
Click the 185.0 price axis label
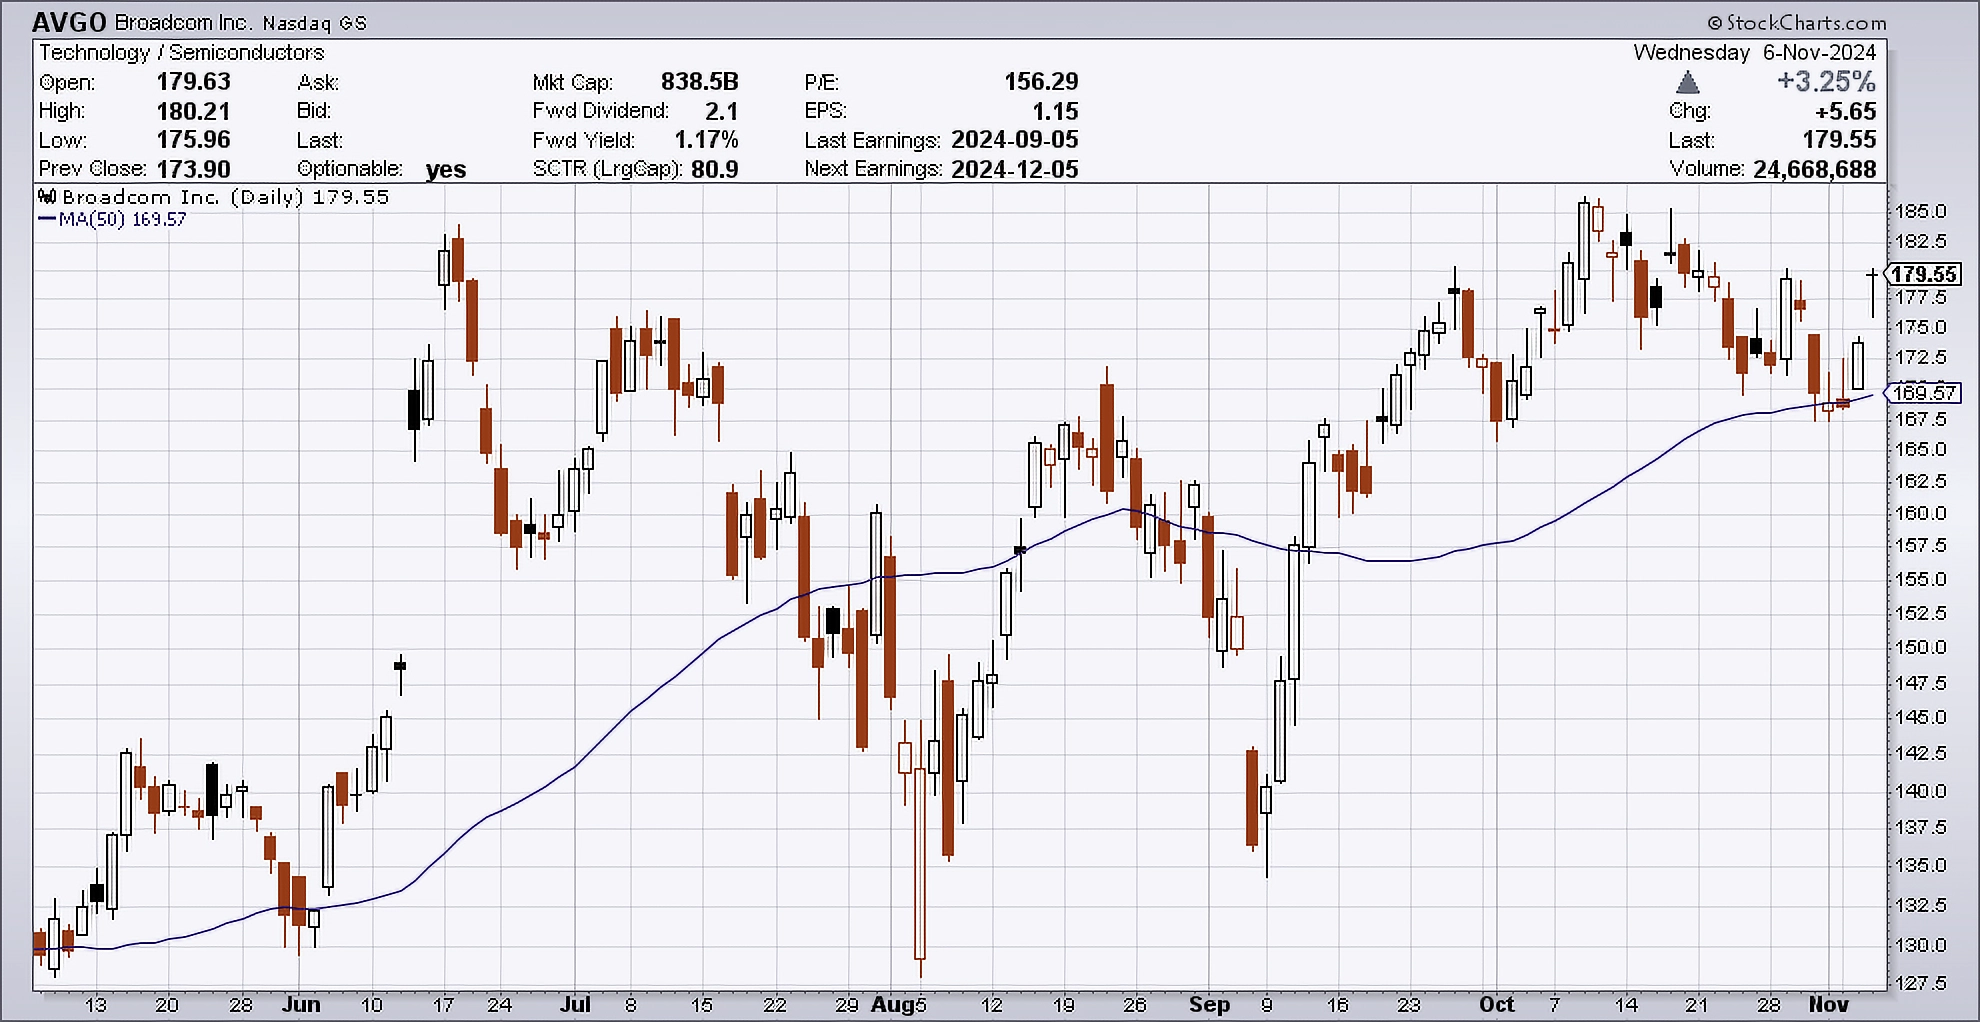tap(1921, 211)
